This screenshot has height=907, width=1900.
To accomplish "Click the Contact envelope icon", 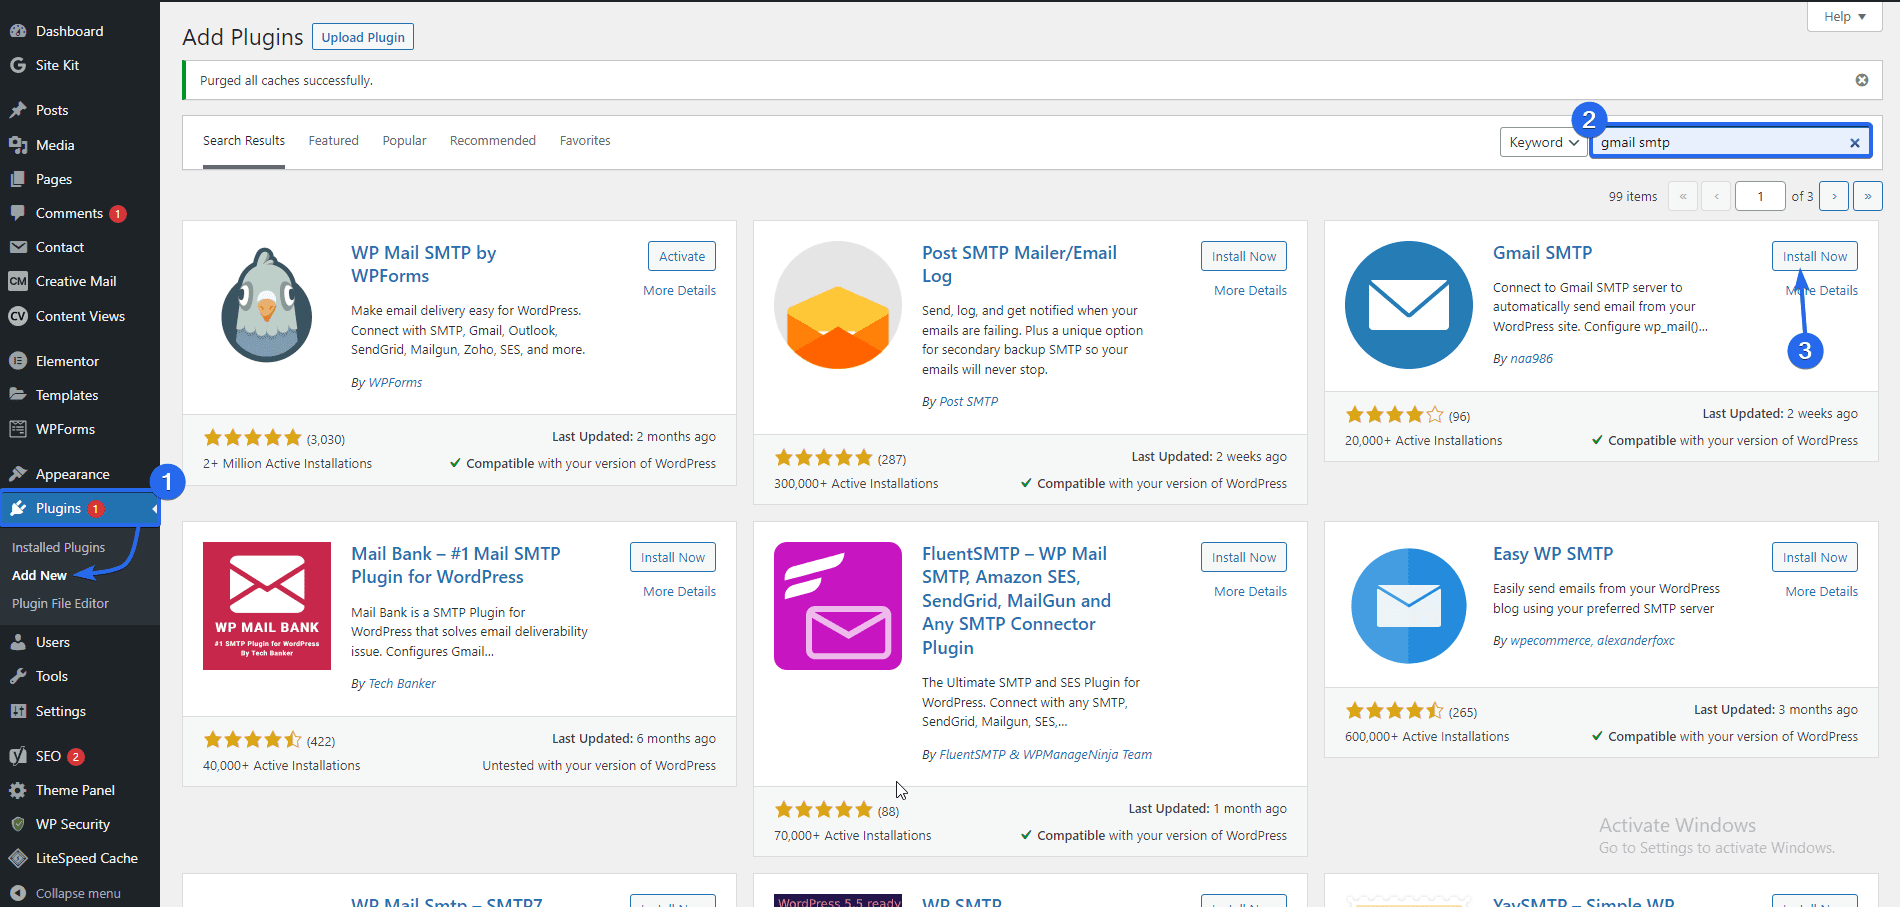I will click(x=18, y=247).
